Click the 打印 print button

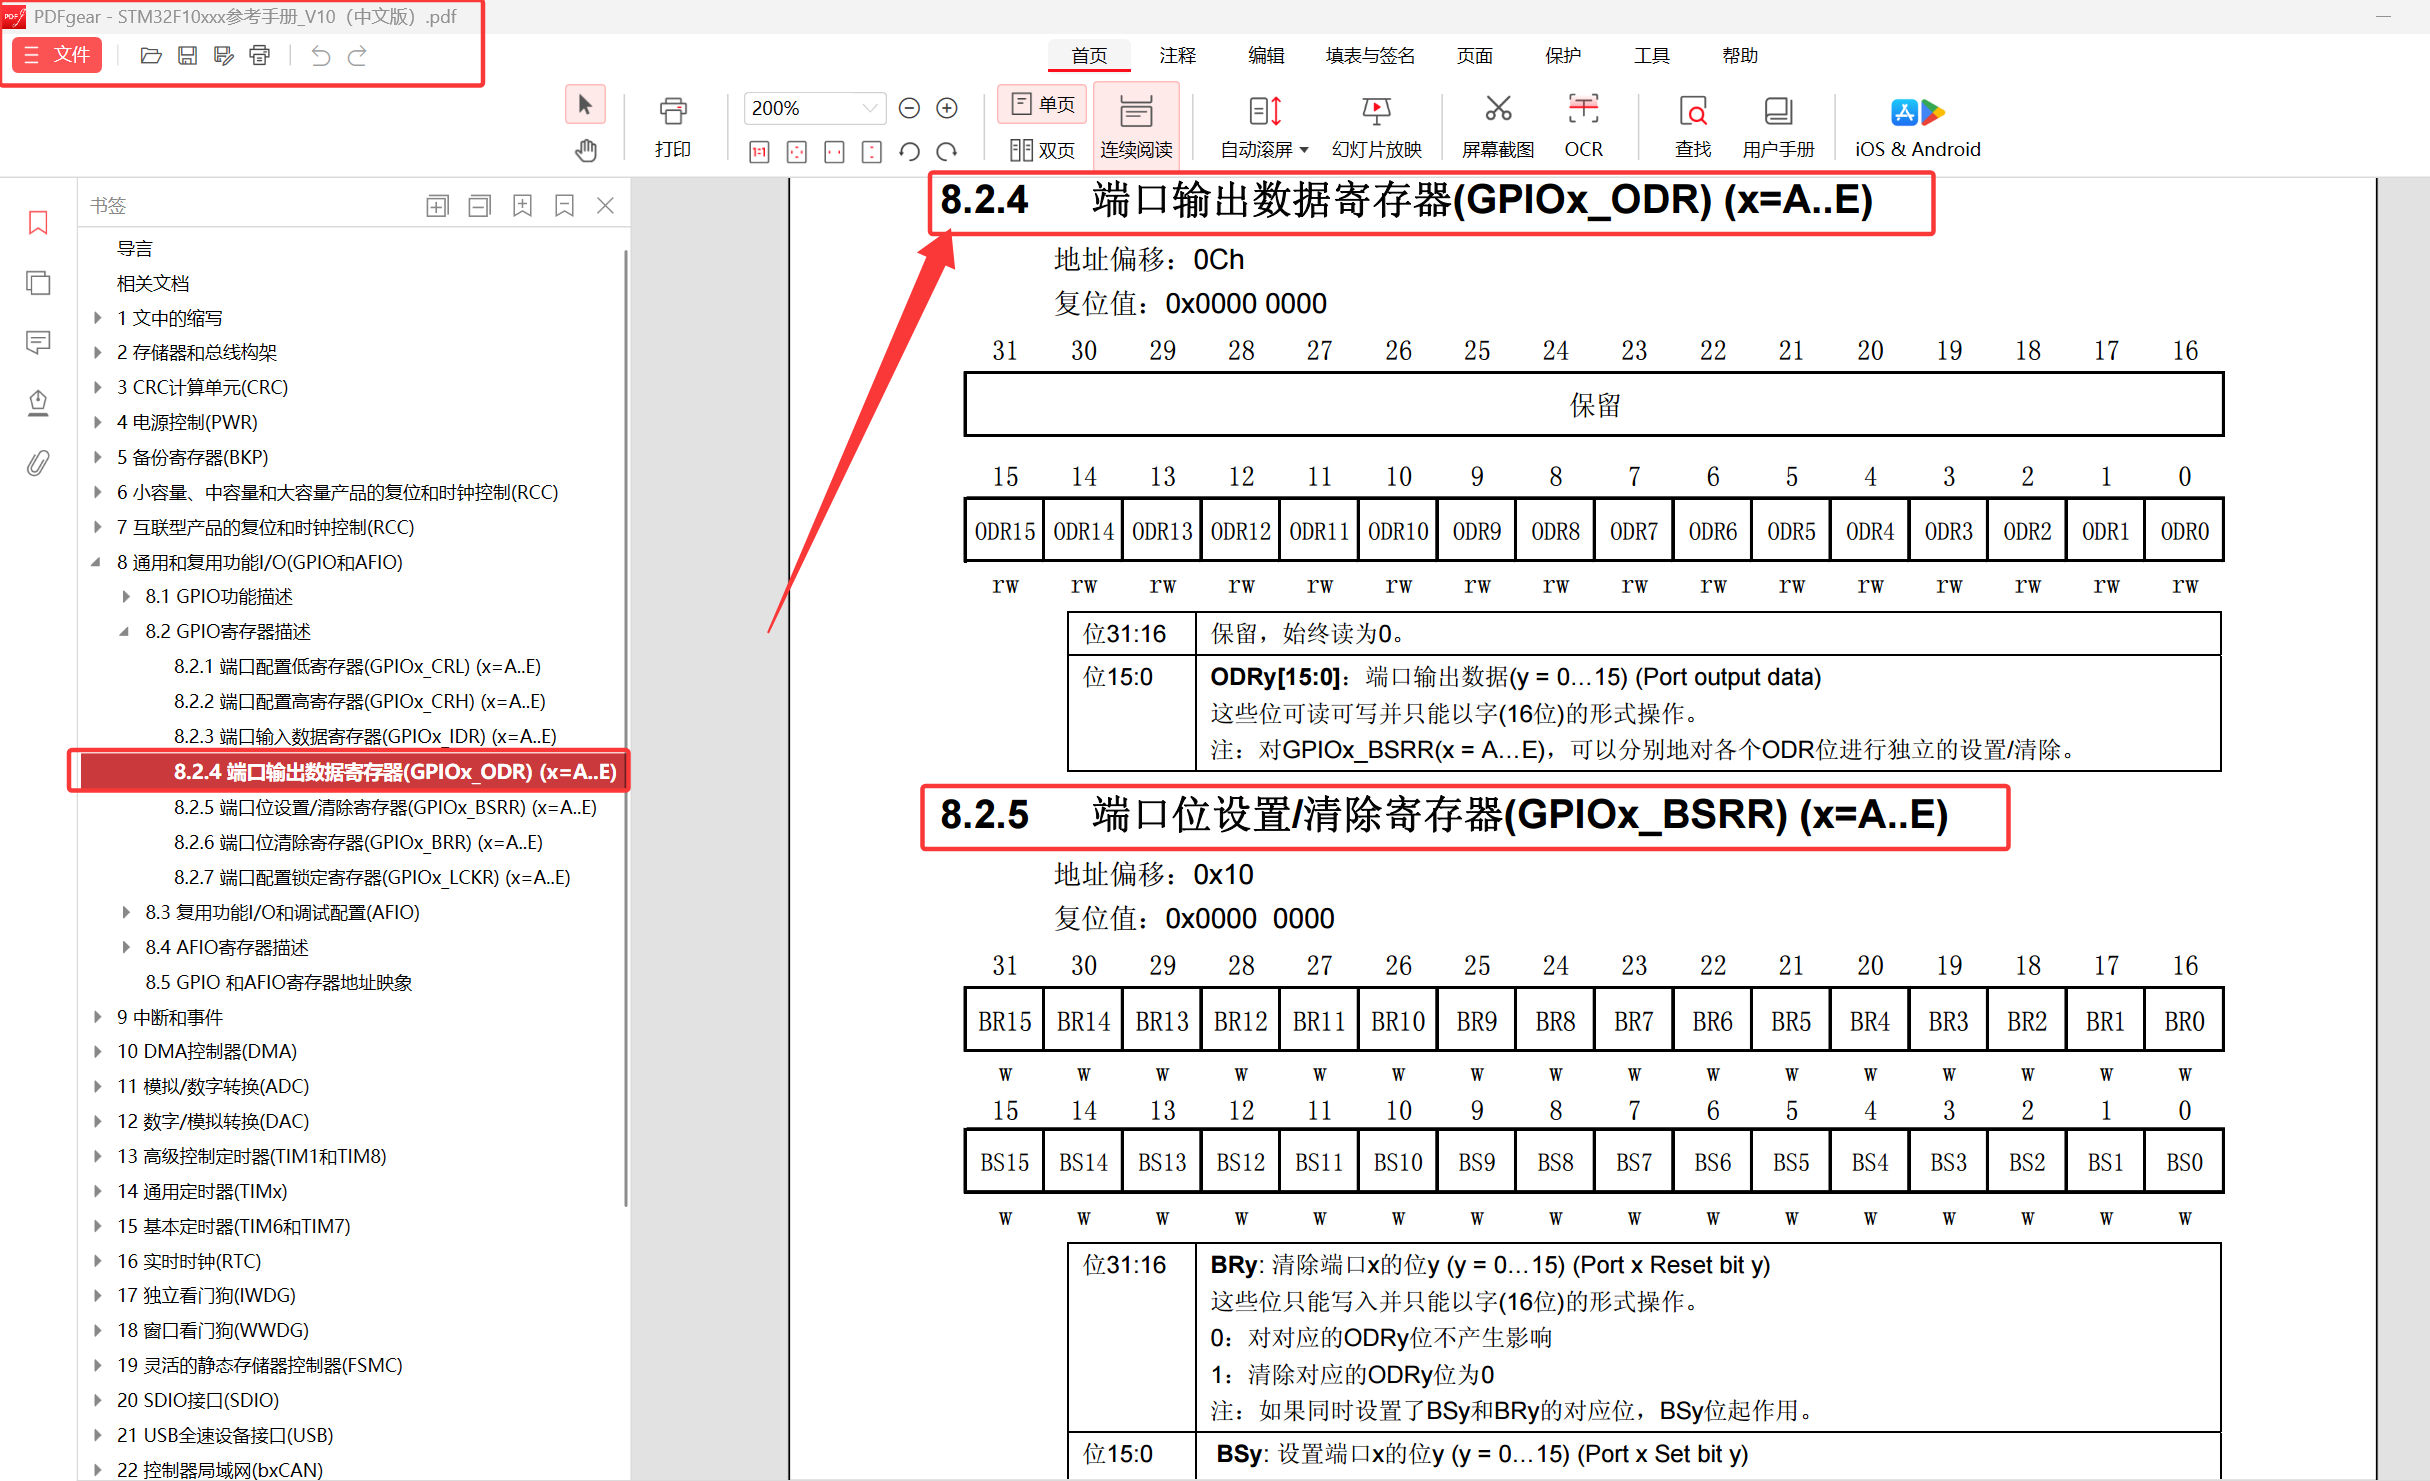(673, 128)
